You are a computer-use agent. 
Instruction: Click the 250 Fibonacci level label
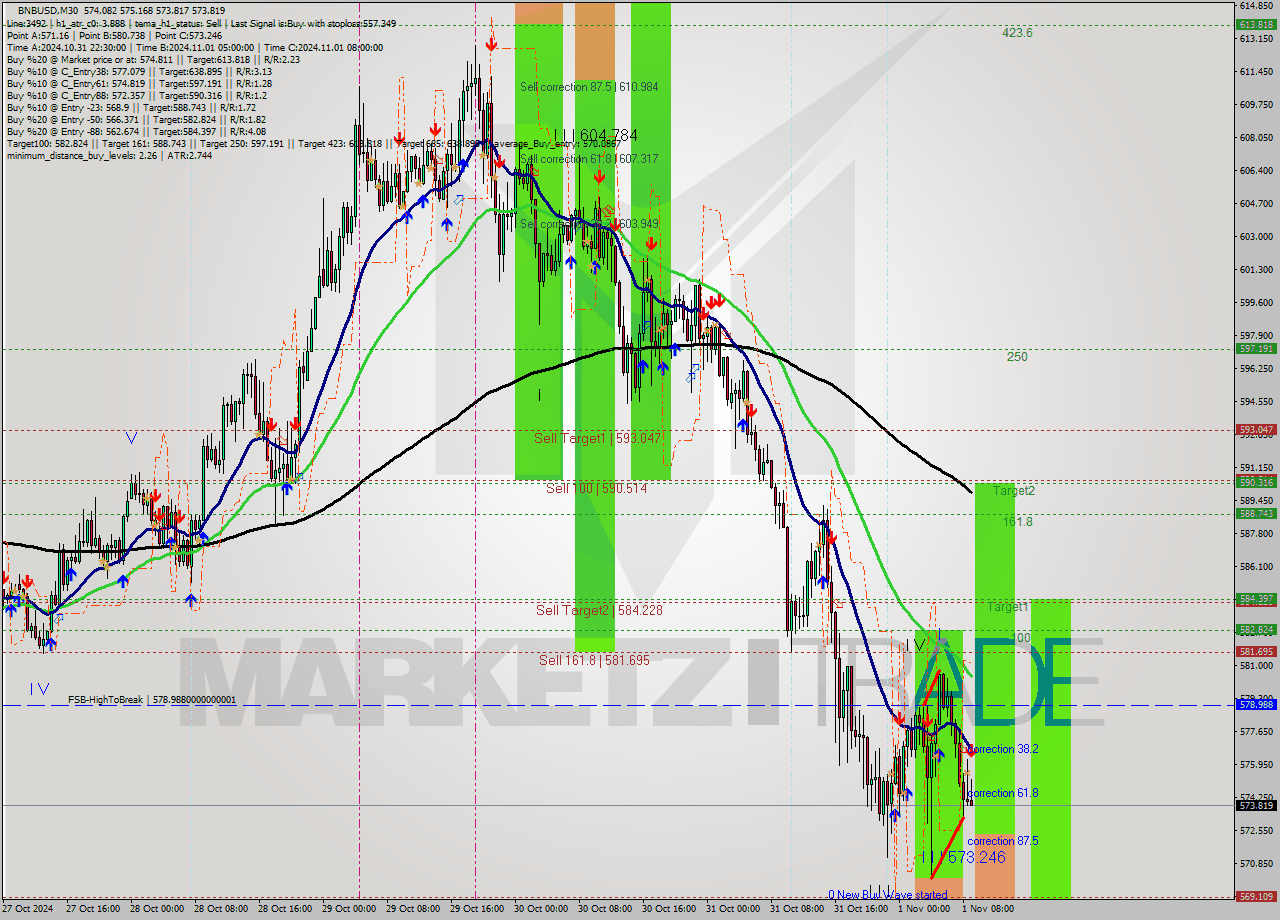point(1017,356)
